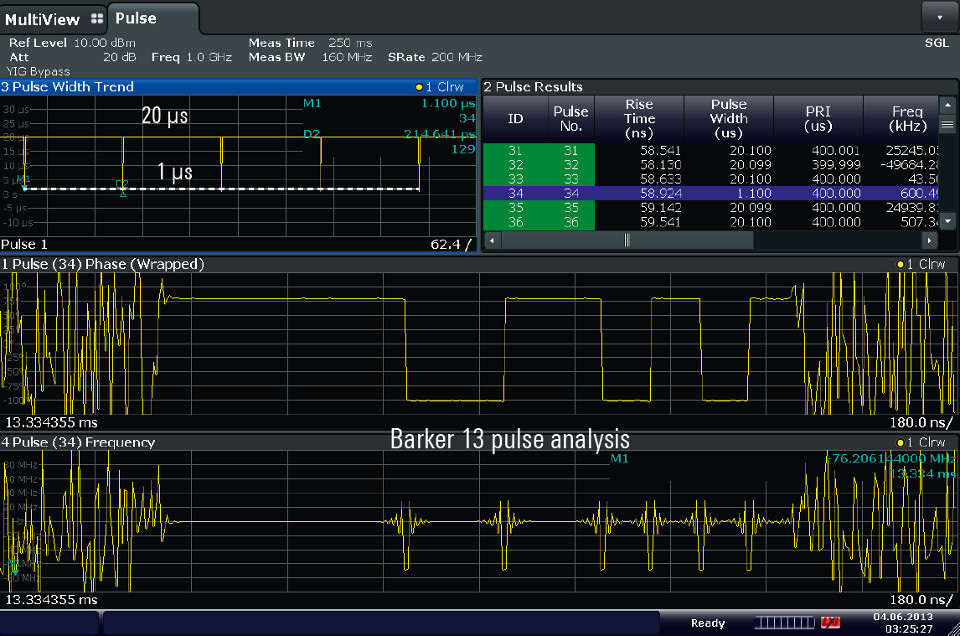Click the PRI column header
Screen dimensions: 960x636
click(819, 118)
